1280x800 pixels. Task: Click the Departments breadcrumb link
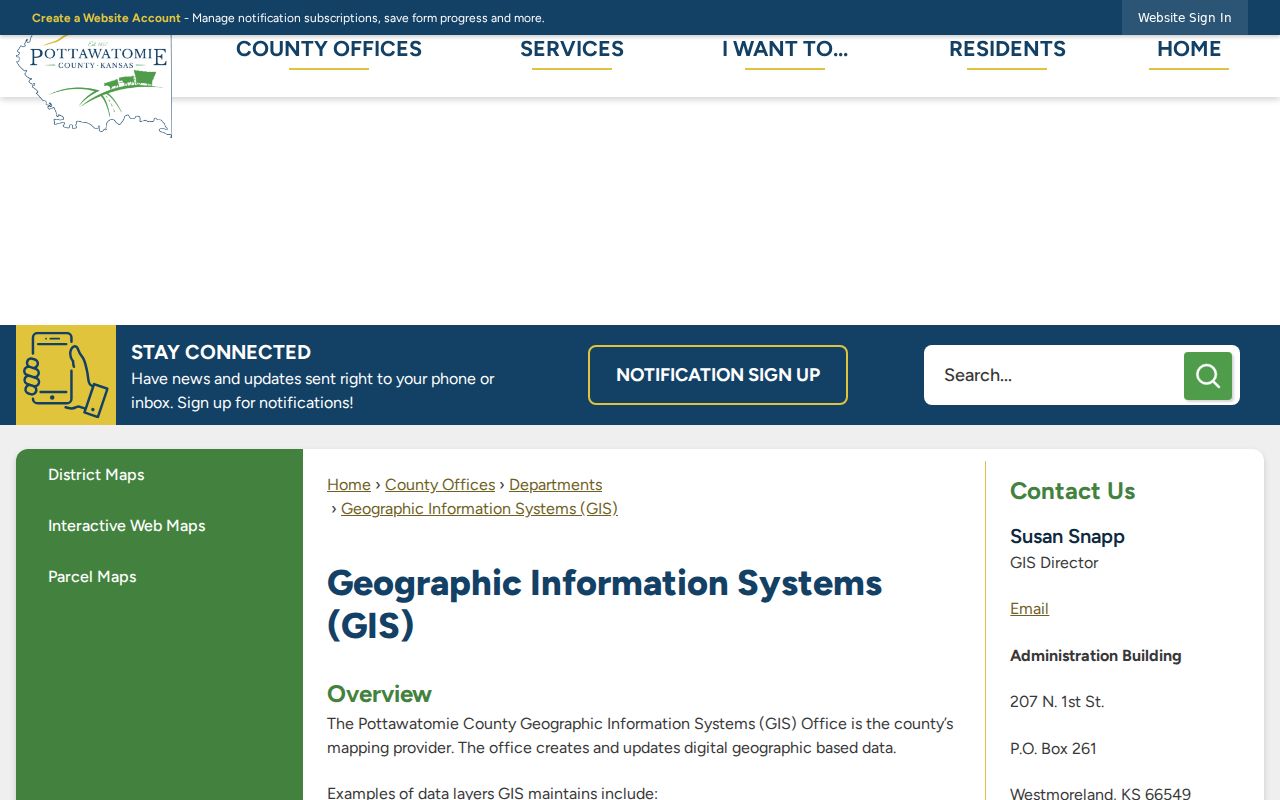pyautogui.click(x=555, y=485)
